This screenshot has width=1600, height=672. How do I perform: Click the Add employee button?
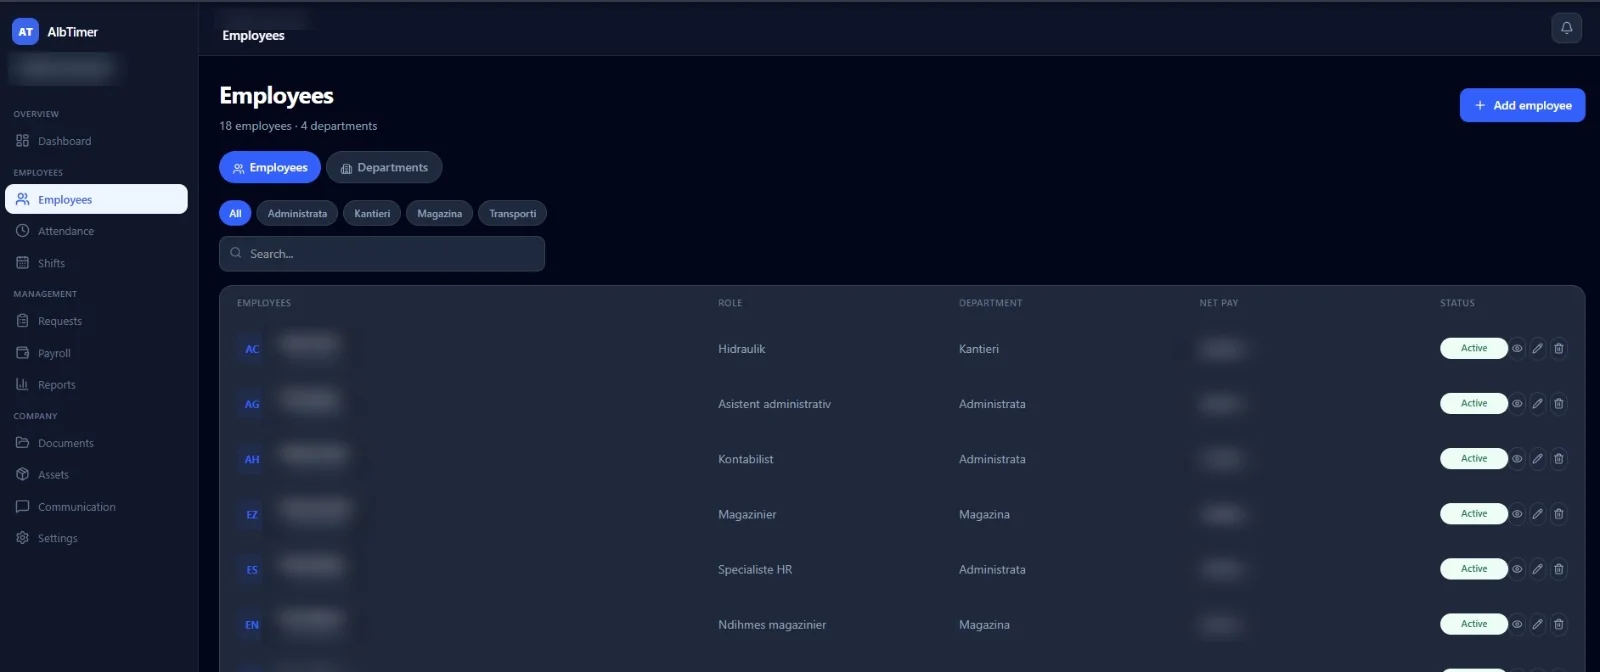click(x=1522, y=105)
